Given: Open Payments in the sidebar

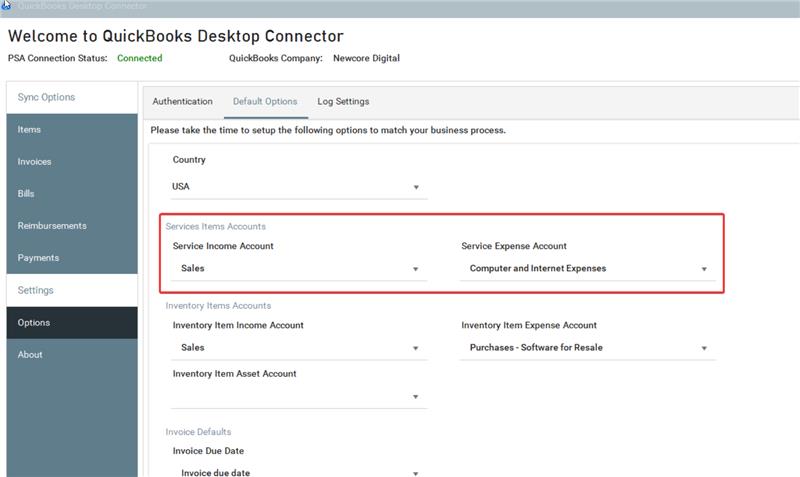Looking at the screenshot, I should (72, 258).
